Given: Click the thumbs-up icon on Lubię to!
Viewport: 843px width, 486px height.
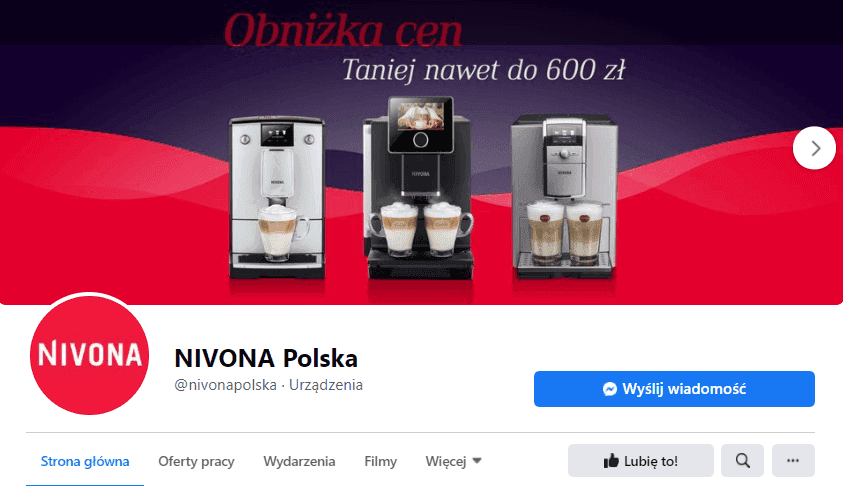Looking at the screenshot, I should point(611,461).
